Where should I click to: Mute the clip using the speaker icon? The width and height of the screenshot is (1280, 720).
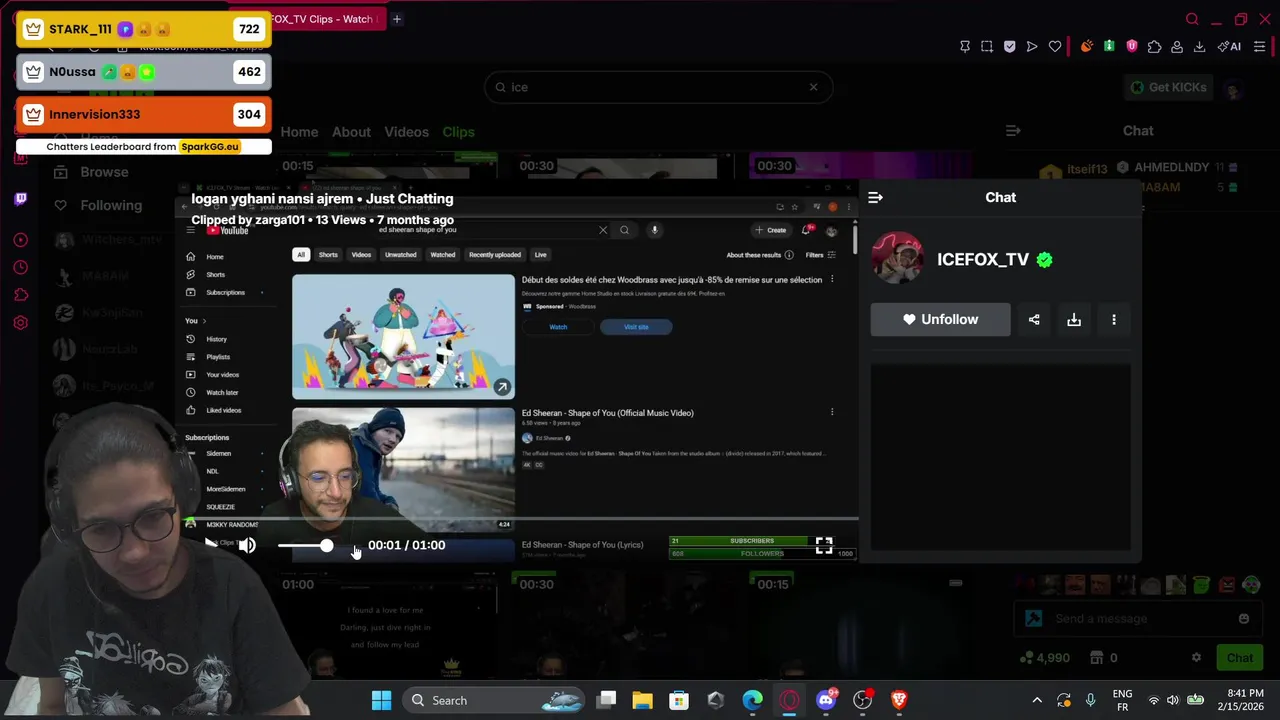tap(247, 545)
